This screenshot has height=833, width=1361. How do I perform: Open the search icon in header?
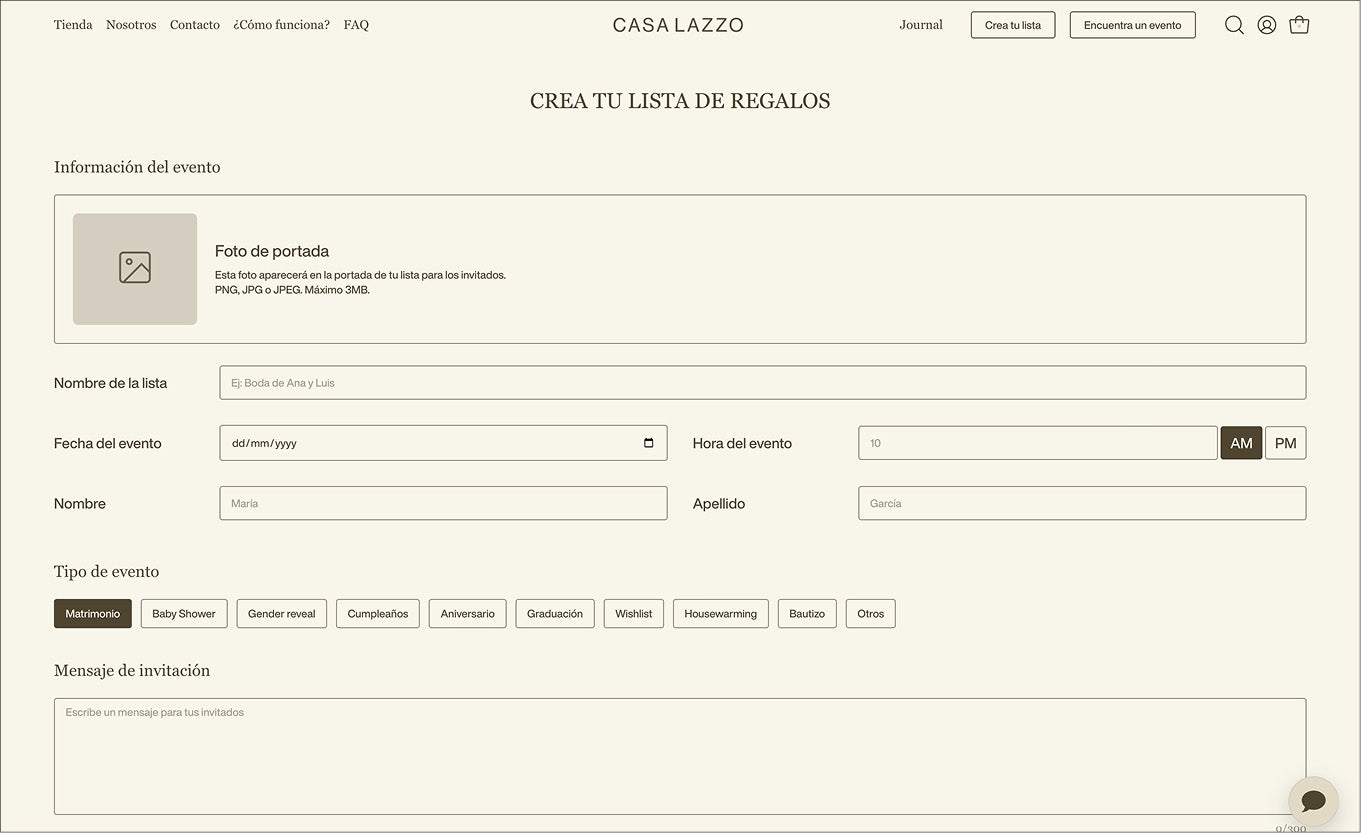[x=1234, y=25]
